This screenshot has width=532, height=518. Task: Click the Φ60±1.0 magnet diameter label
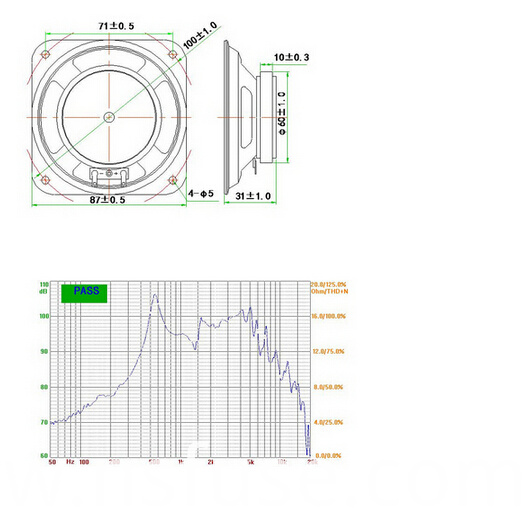[x=282, y=113]
